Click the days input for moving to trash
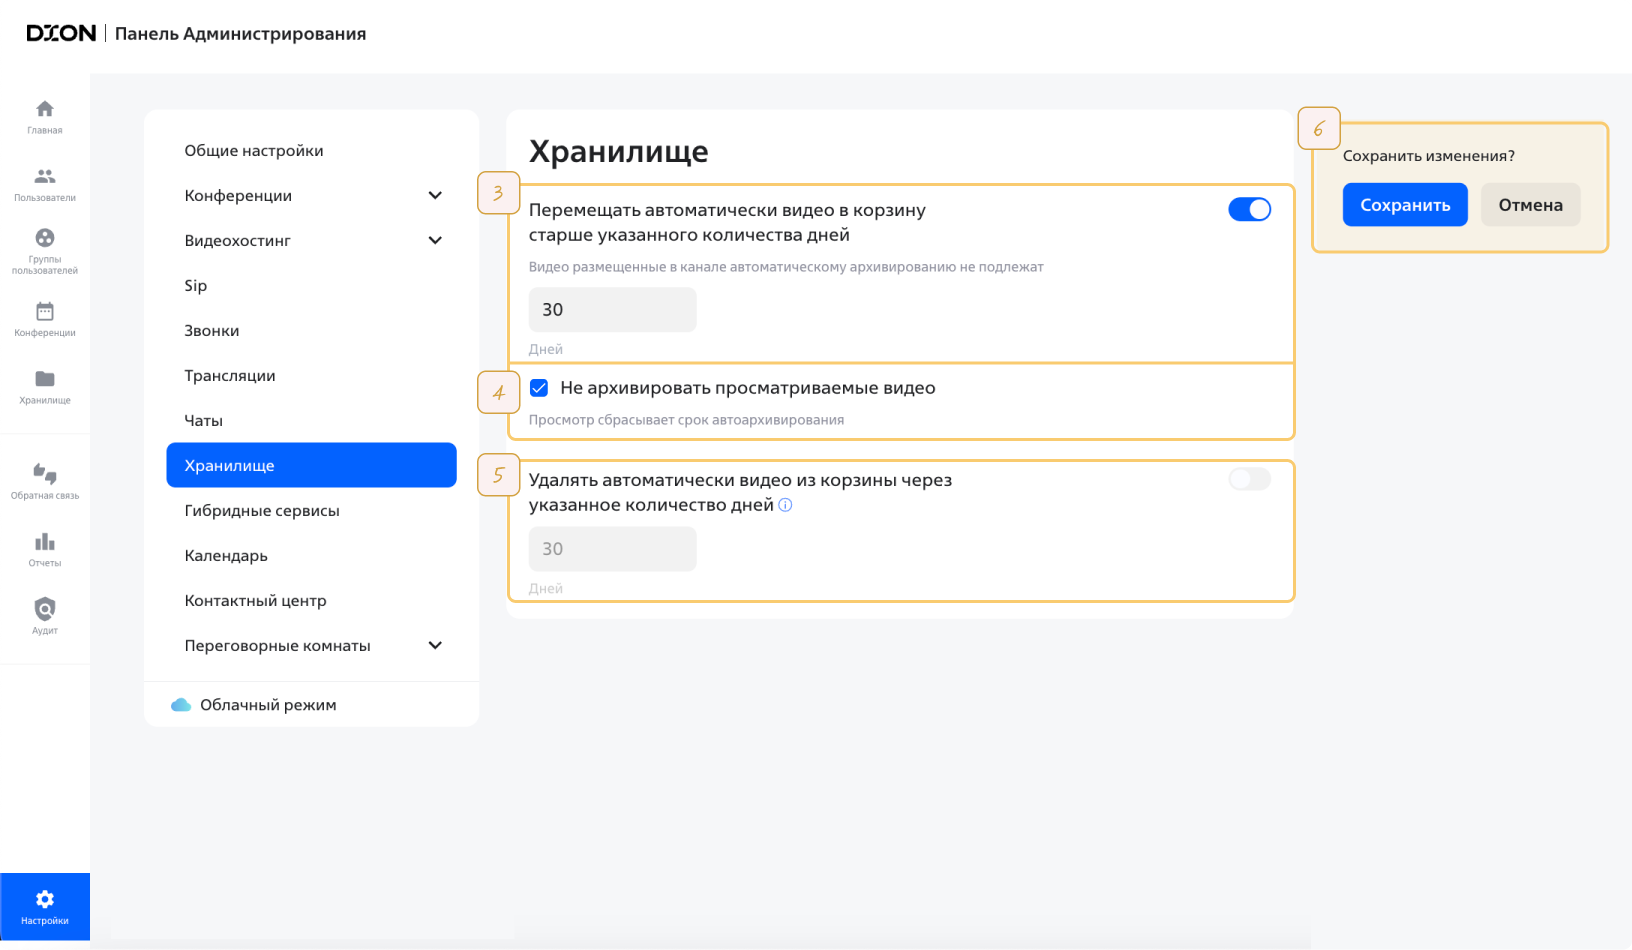 612,310
